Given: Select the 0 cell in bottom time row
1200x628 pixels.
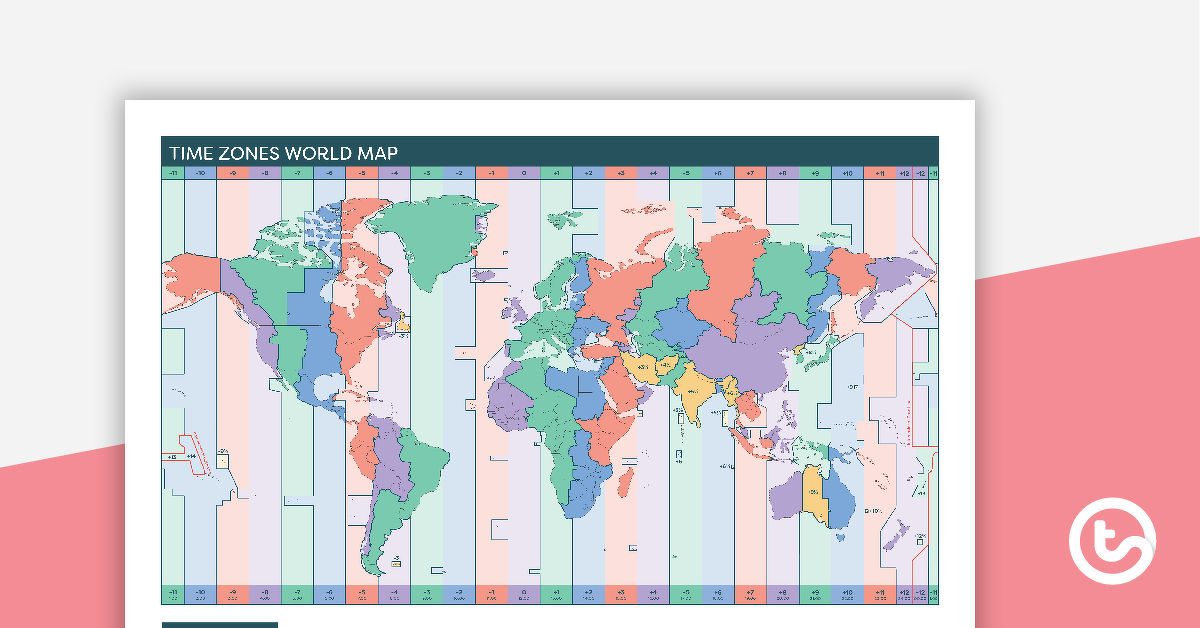Looking at the screenshot, I should coord(523,593).
